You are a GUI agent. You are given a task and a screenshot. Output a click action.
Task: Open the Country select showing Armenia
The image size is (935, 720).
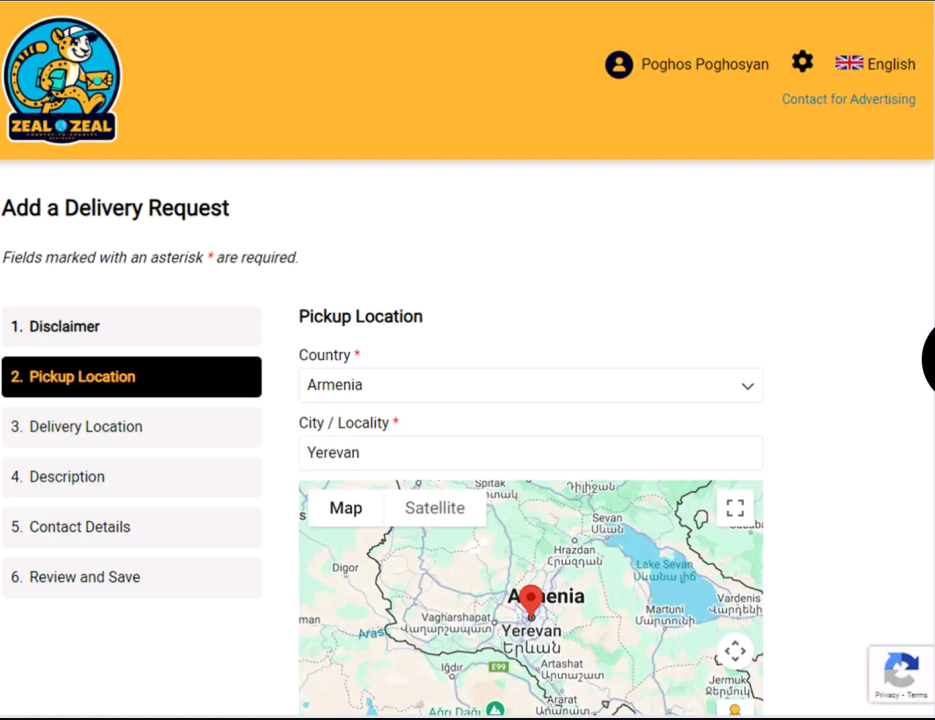click(530, 385)
